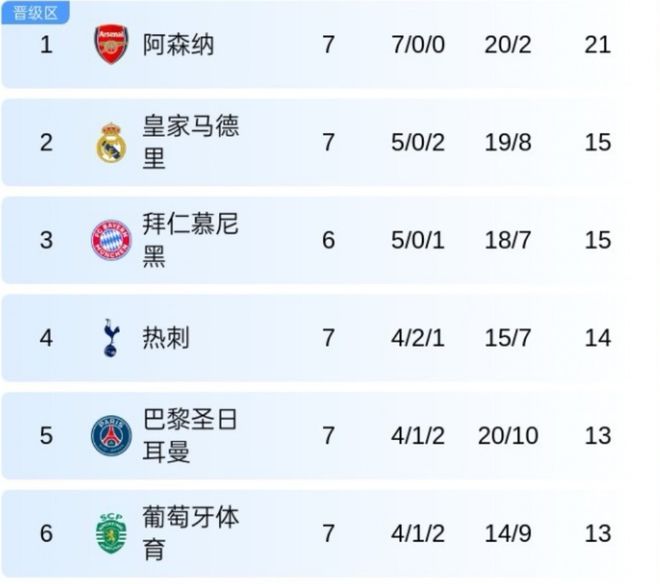This screenshot has height=584, width=660.
Task: Click Arsenal's 7/0/0 record
Action: pos(417,45)
